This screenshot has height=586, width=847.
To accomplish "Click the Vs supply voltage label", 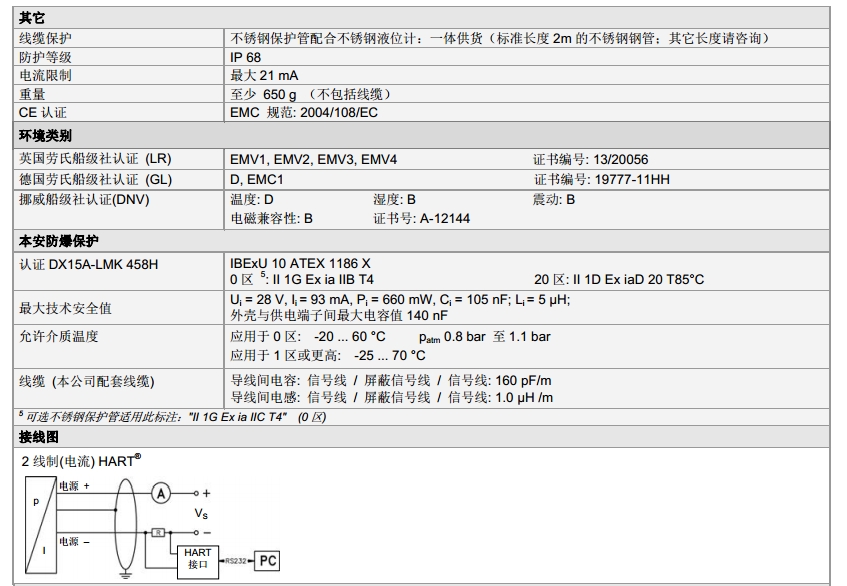I will coord(201,513).
